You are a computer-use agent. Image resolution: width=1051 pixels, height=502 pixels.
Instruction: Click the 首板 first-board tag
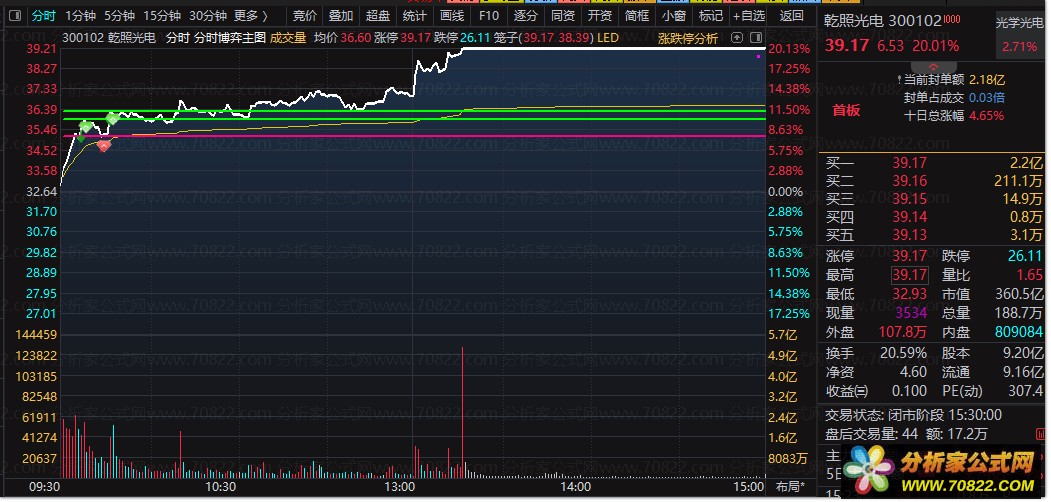pyautogui.click(x=846, y=111)
